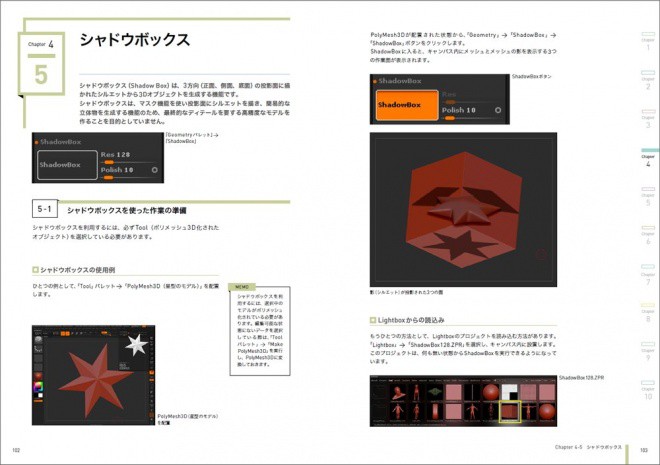The height and width of the screenshot is (465, 660).
Task: Go to the Chapter 10 index tab
Action: (x=648, y=391)
